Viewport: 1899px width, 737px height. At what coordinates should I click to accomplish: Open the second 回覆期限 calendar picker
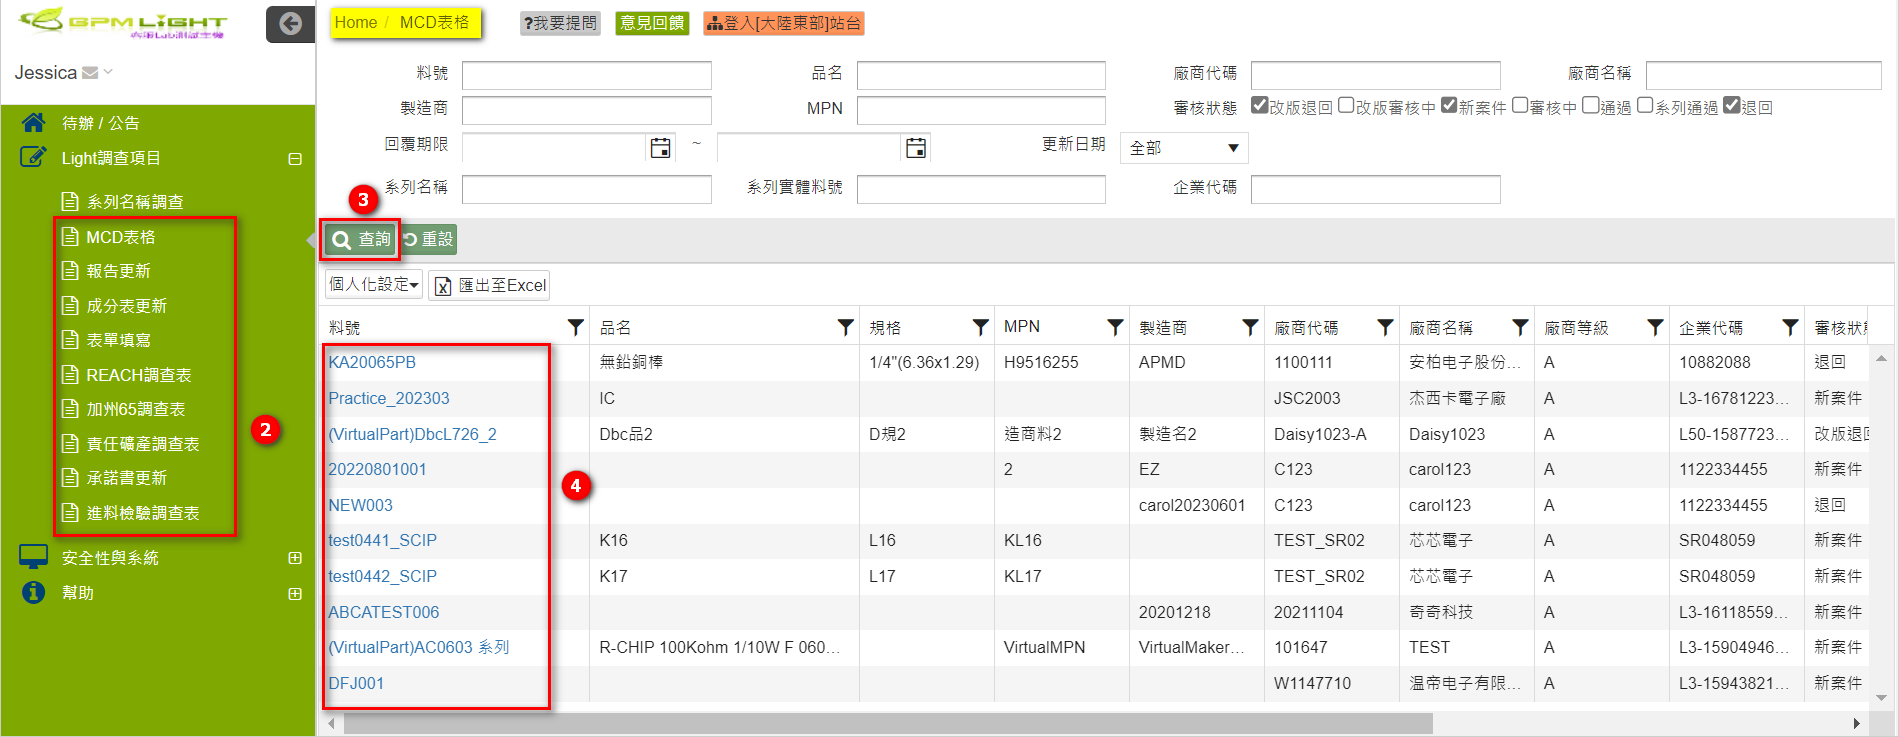(916, 148)
